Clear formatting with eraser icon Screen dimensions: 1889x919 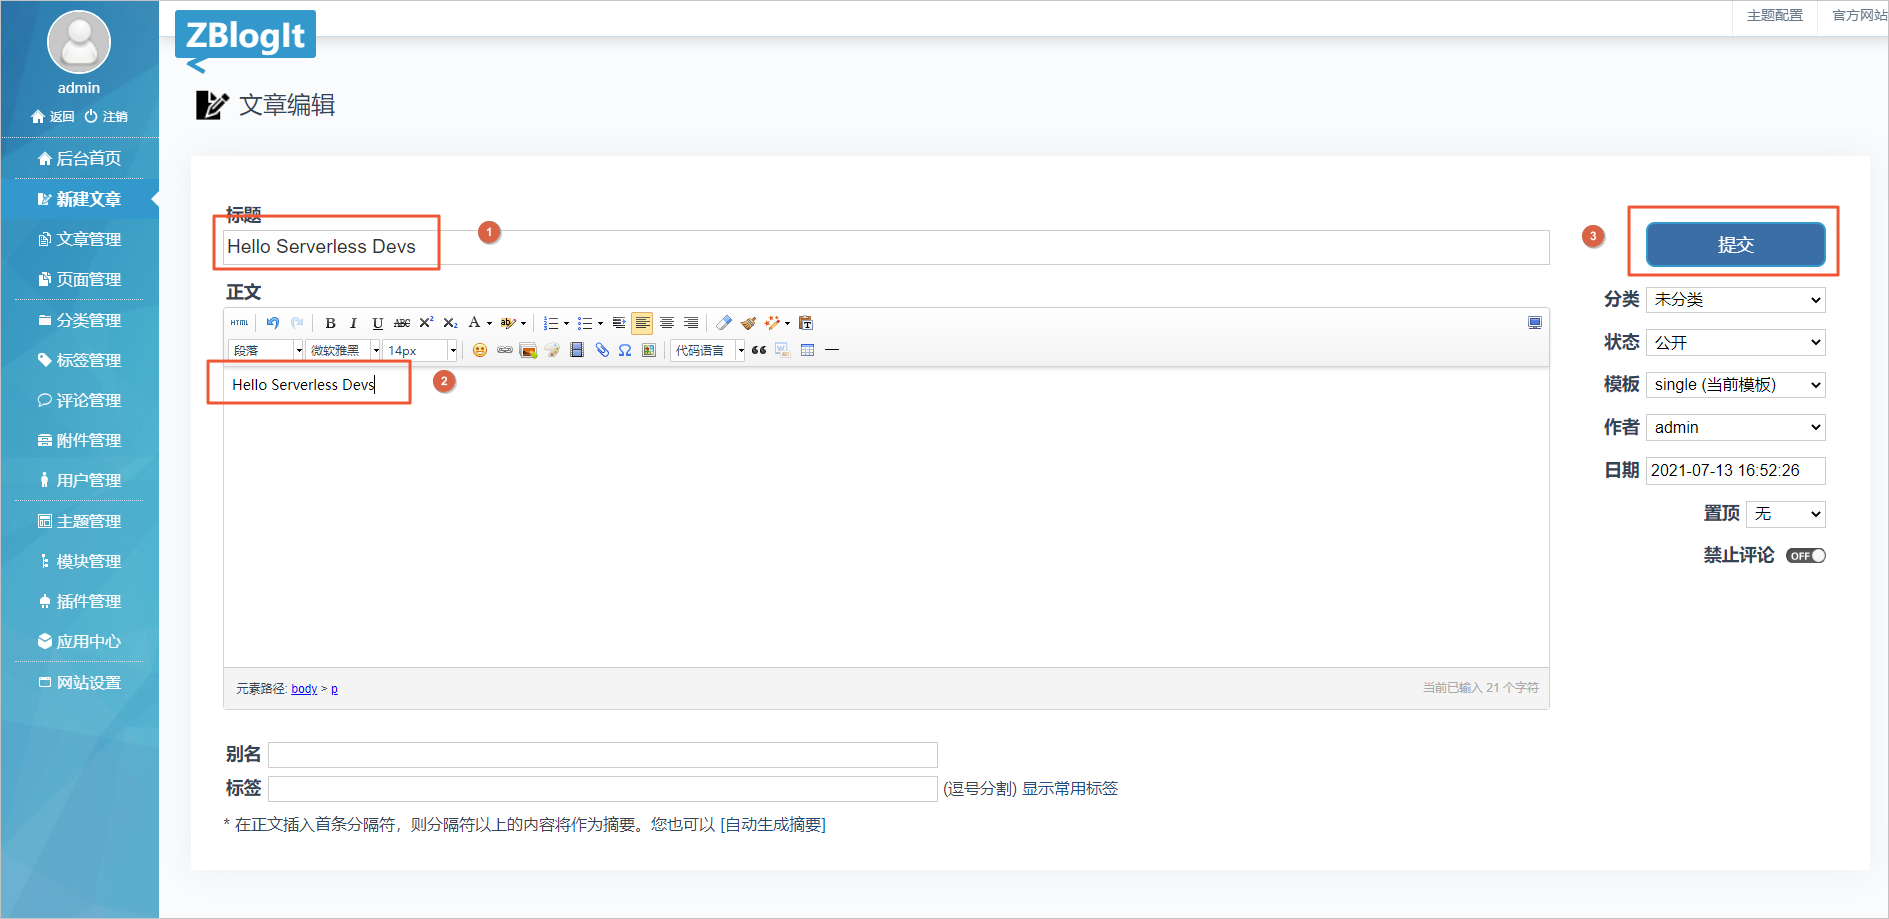click(x=724, y=323)
